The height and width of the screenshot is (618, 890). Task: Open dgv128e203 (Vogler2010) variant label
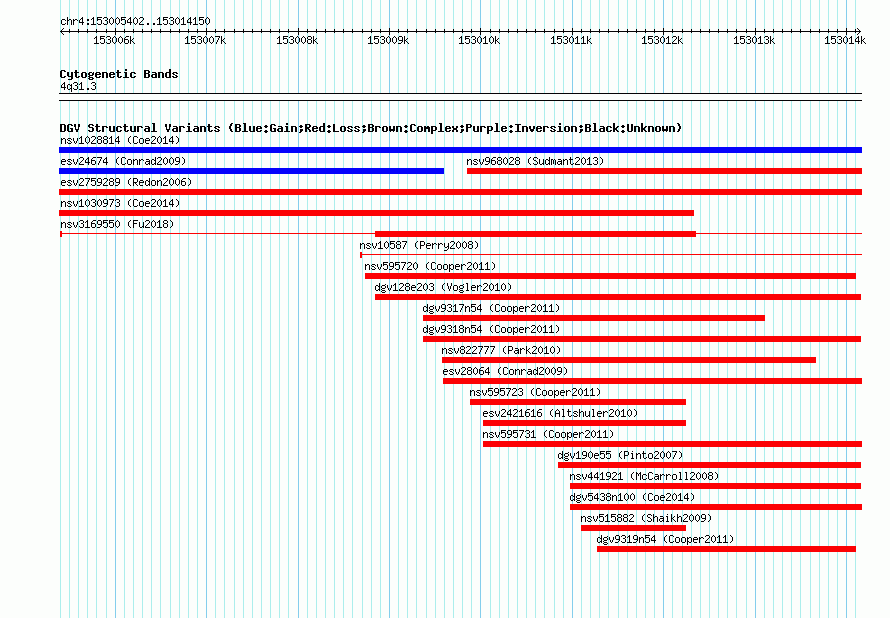click(443, 287)
